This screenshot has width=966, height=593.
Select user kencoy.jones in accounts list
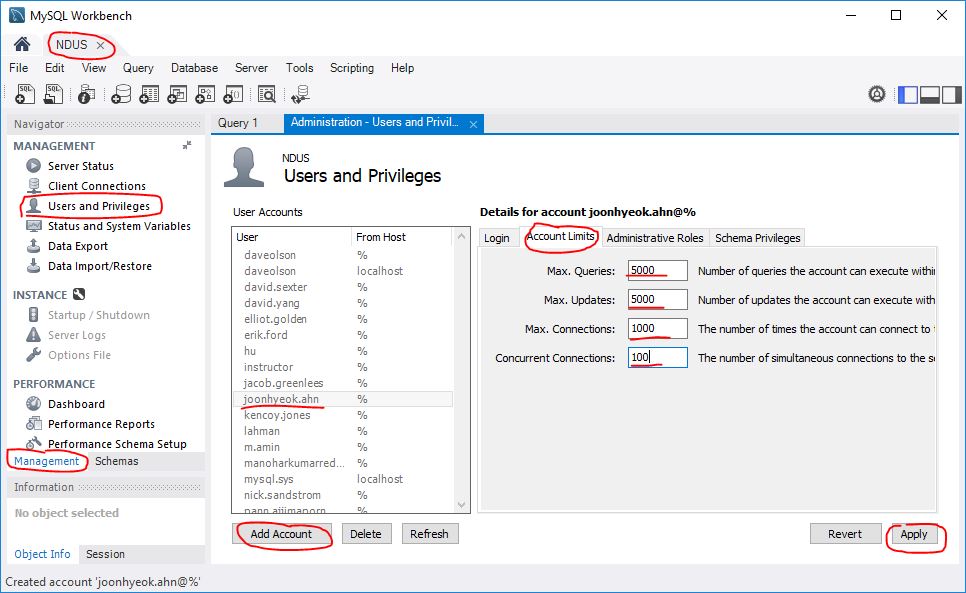(277, 415)
